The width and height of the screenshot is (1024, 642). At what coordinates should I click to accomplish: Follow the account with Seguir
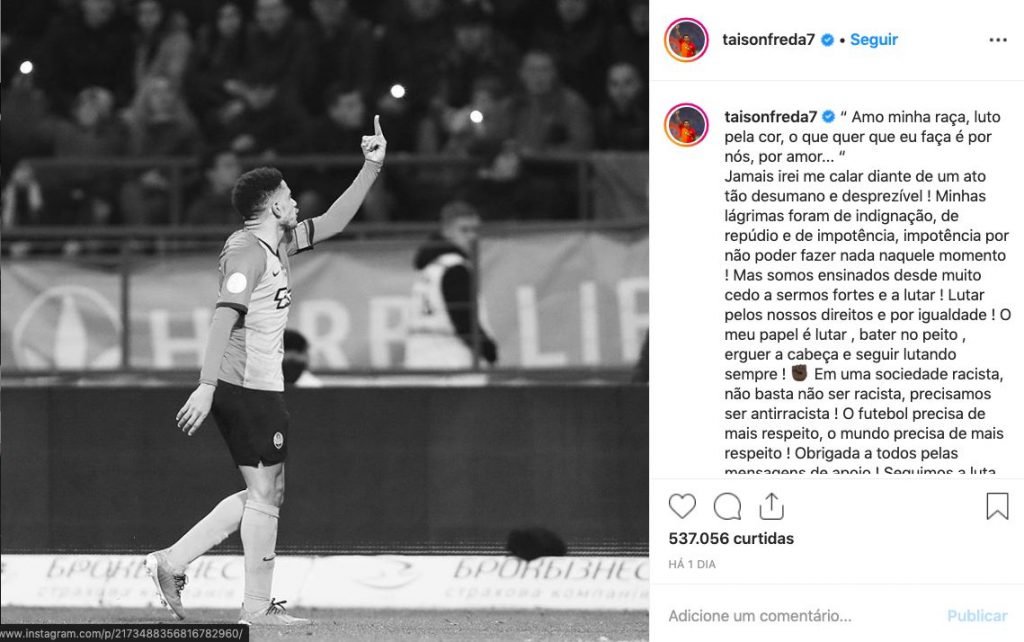(874, 40)
